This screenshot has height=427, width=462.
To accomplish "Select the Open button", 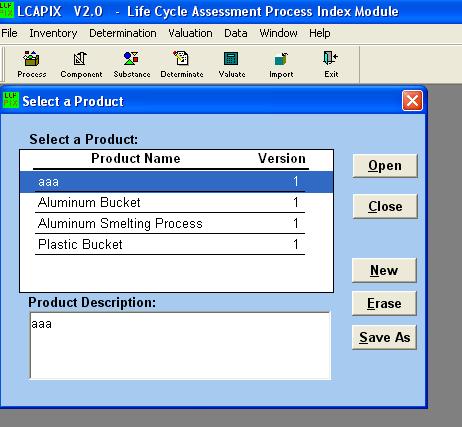I will click(385, 166).
